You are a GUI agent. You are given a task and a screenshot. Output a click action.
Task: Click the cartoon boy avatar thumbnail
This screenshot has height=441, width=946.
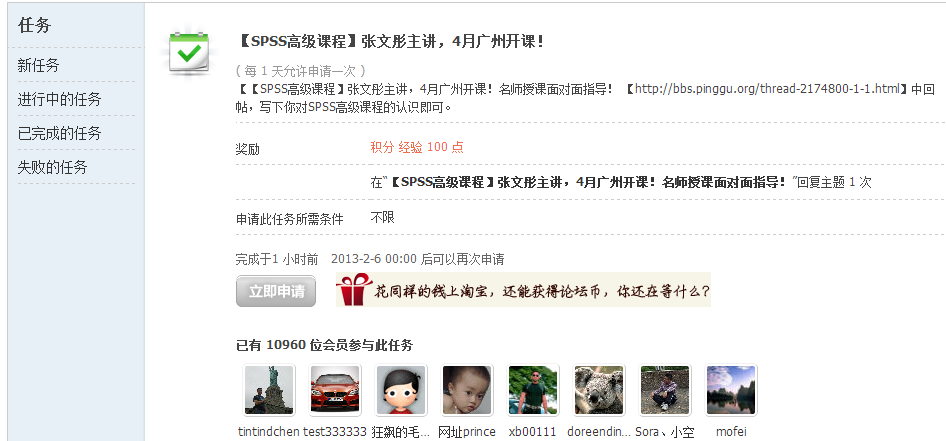pos(401,390)
